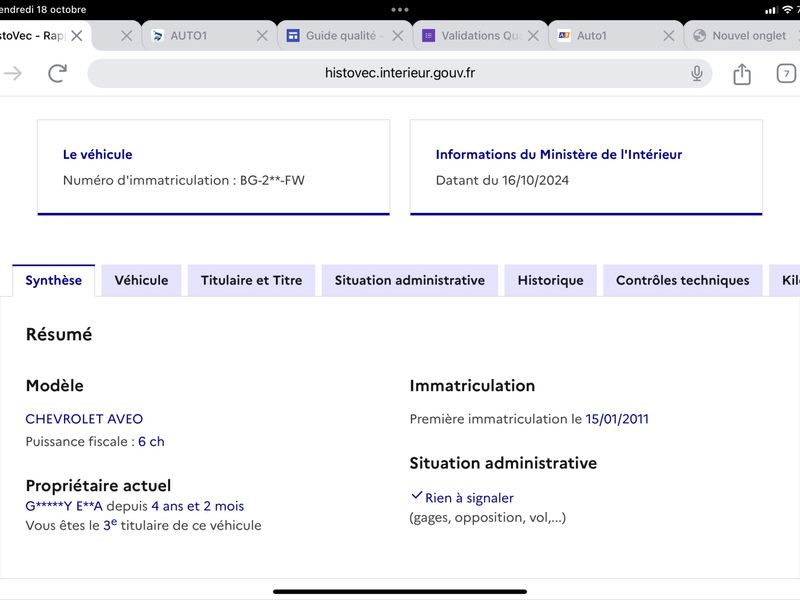Open the tab overview showing 7 tabs
The height and width of the screenshot is (600, 800).
click(786, 73)
